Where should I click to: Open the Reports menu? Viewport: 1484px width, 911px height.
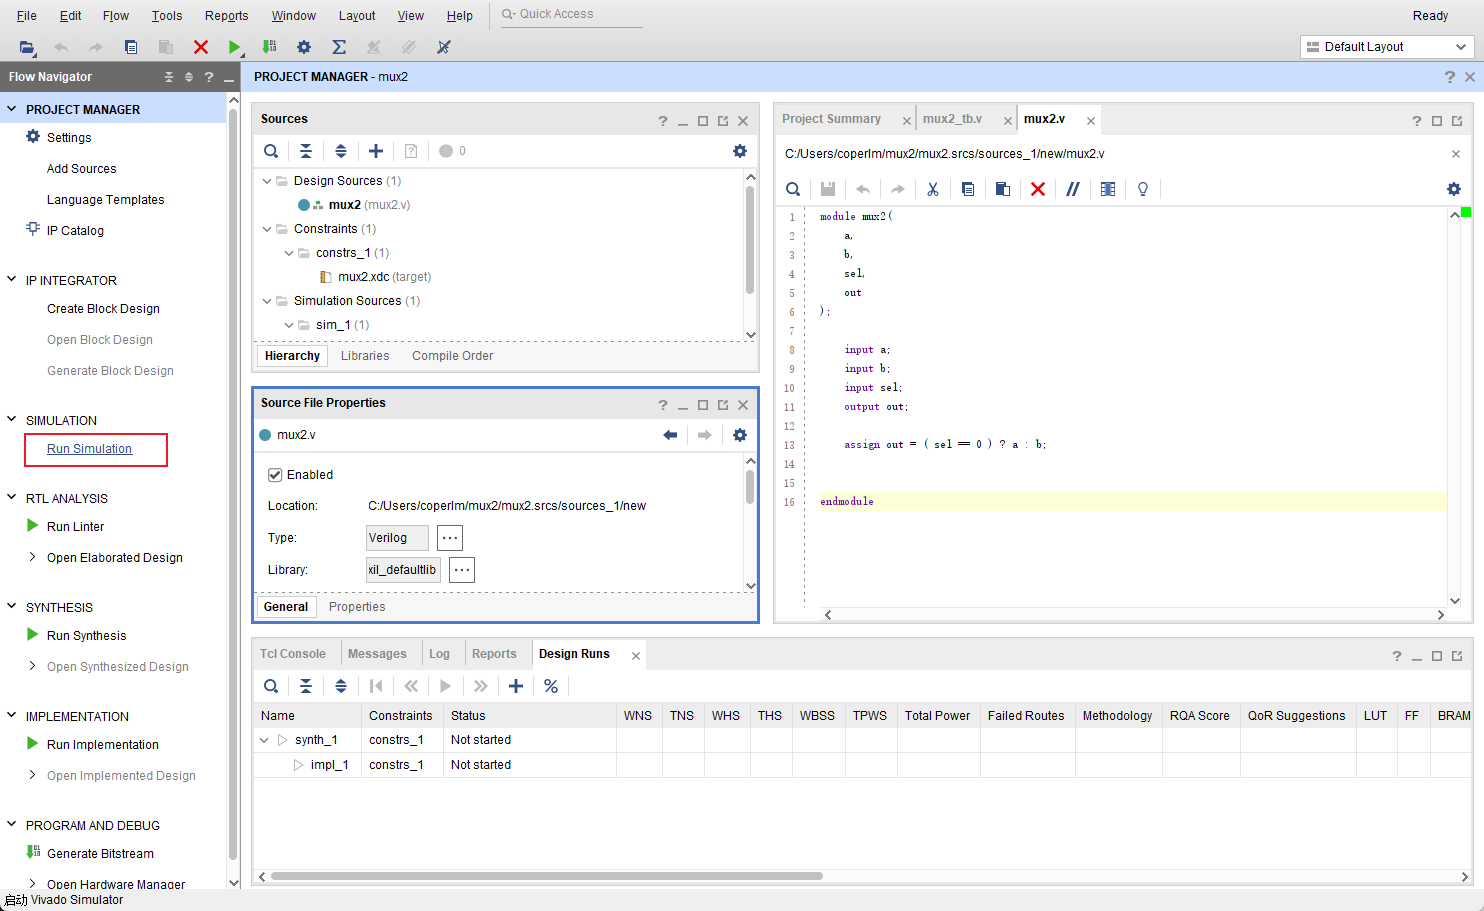[x=226, y=15]
